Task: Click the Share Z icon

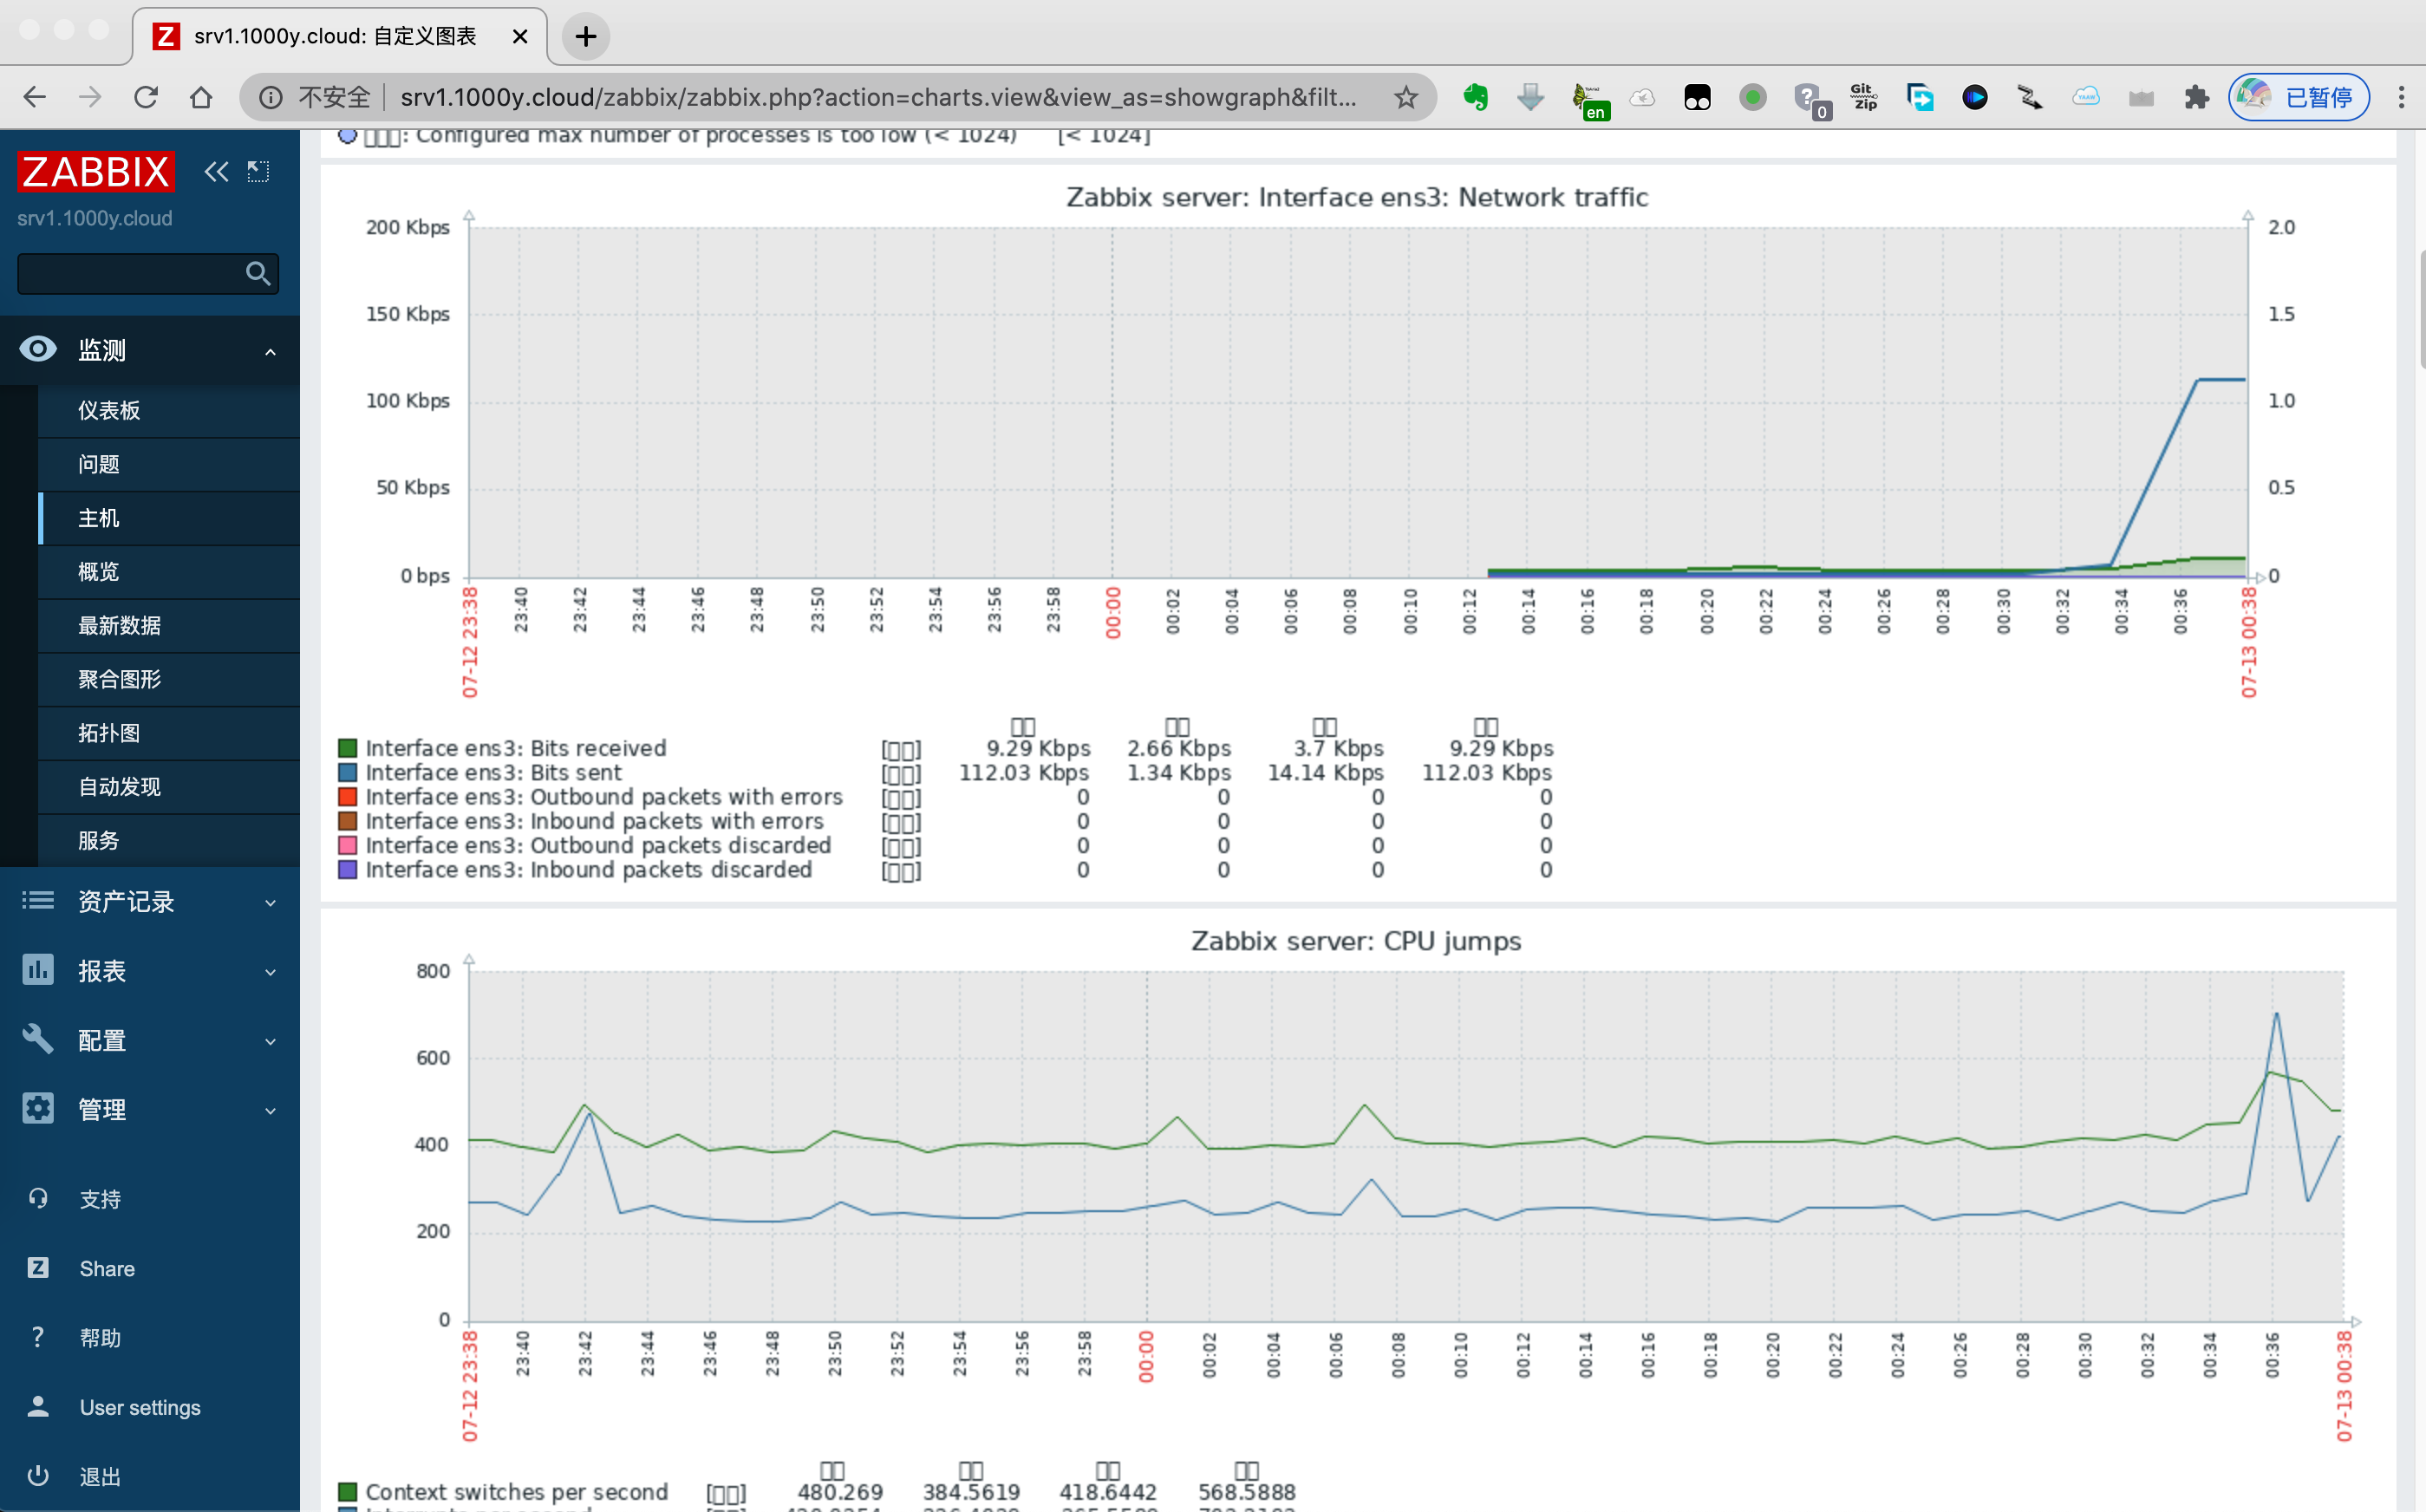Action: coord(38,1267)
